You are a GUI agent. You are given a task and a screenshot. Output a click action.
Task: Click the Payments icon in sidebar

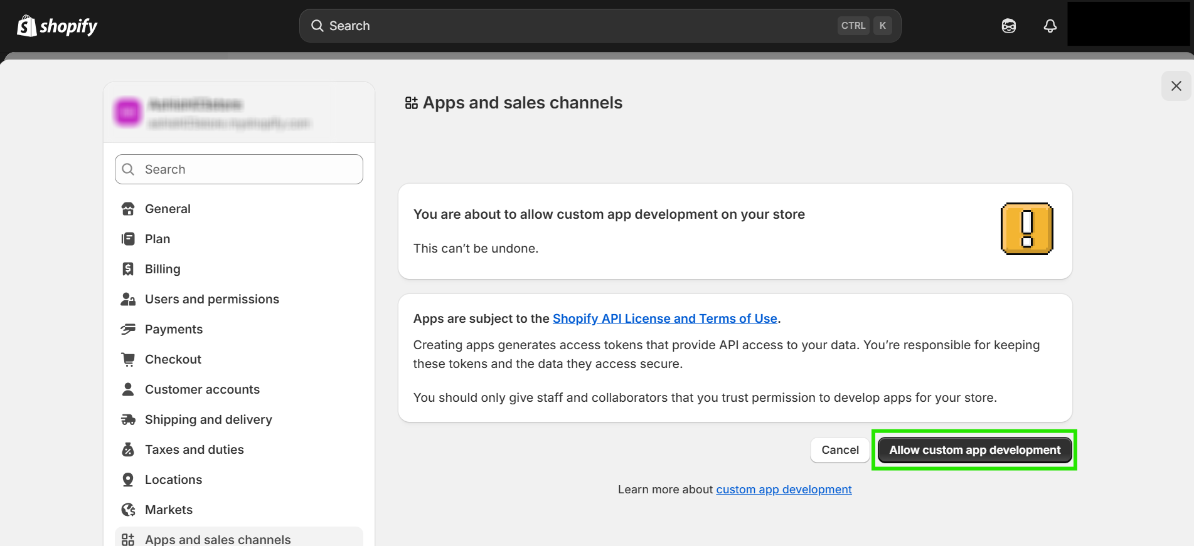click(x=128, y=329)
